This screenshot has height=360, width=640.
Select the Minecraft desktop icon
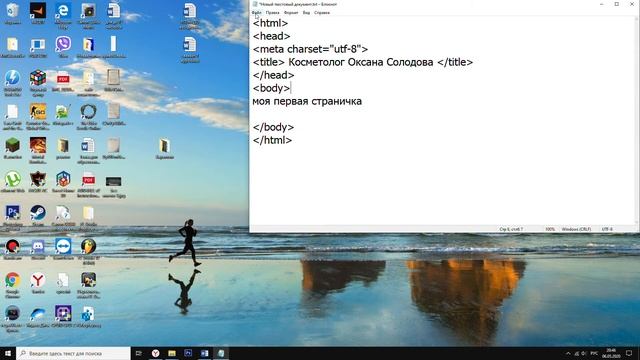coord(13,148)
